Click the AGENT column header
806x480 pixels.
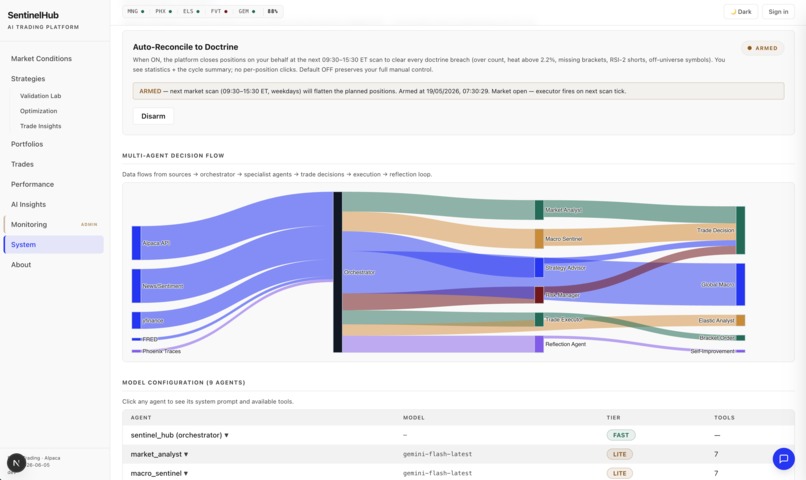[141, 418]
